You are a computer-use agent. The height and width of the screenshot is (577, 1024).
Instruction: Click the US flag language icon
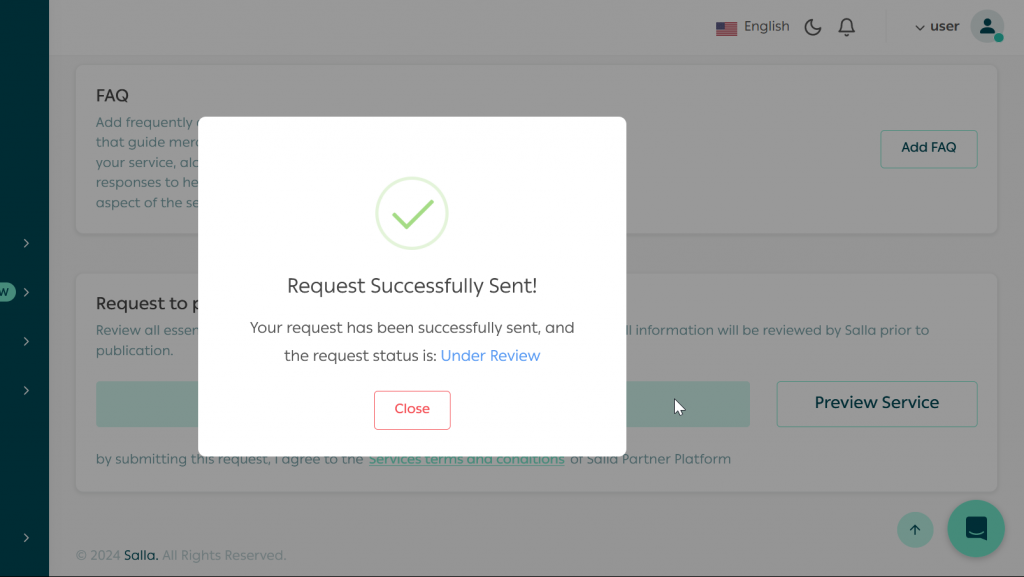(726, 28)
